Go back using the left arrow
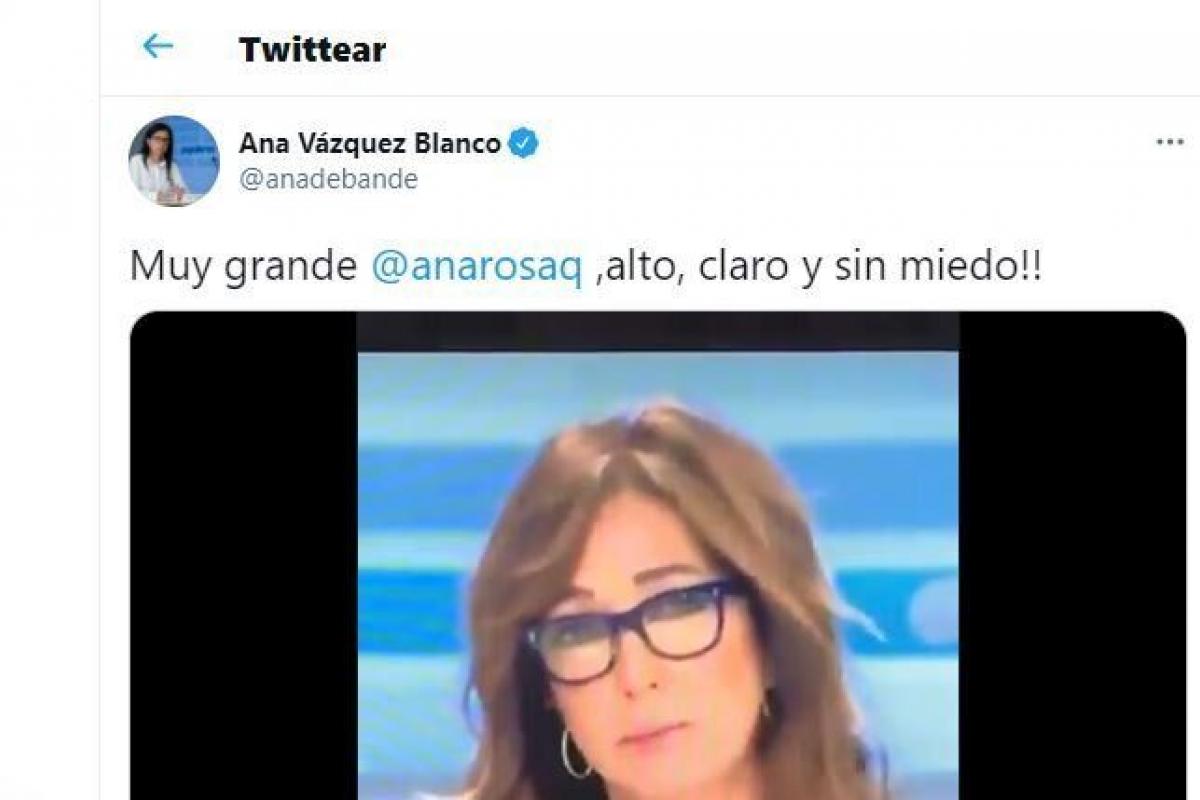 click(158, 46)
